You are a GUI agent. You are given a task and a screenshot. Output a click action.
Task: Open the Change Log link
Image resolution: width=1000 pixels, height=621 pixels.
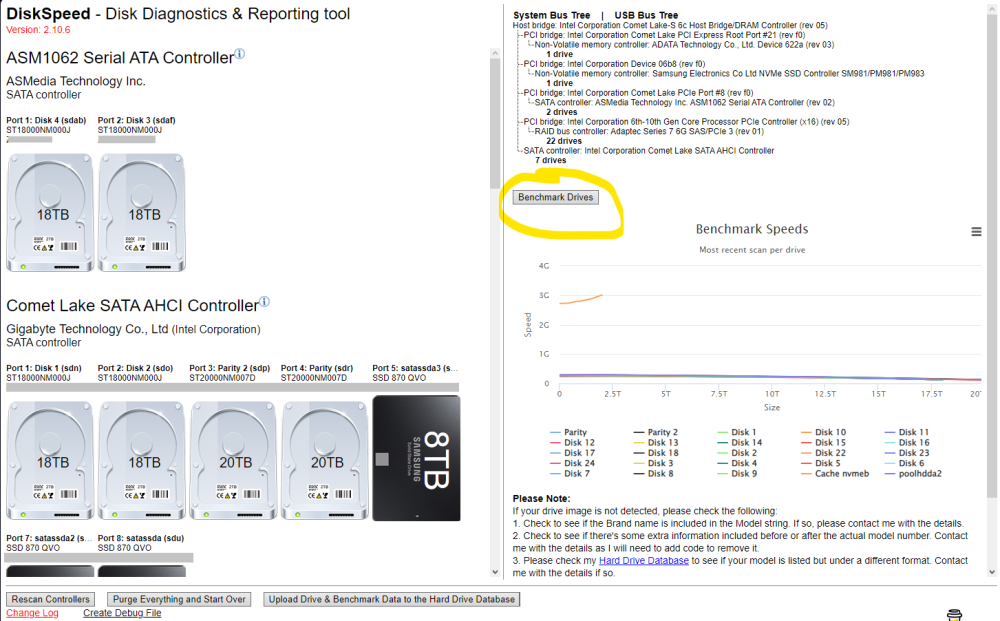[33, 613]
